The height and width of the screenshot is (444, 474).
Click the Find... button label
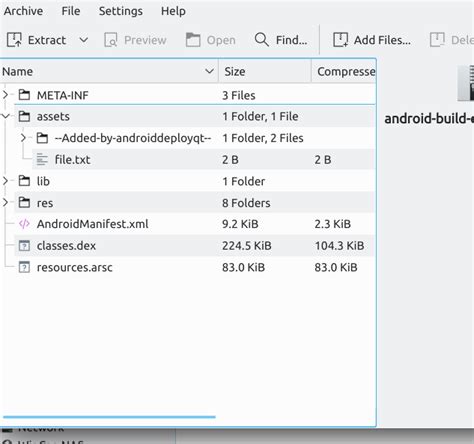tap(292, 40)
